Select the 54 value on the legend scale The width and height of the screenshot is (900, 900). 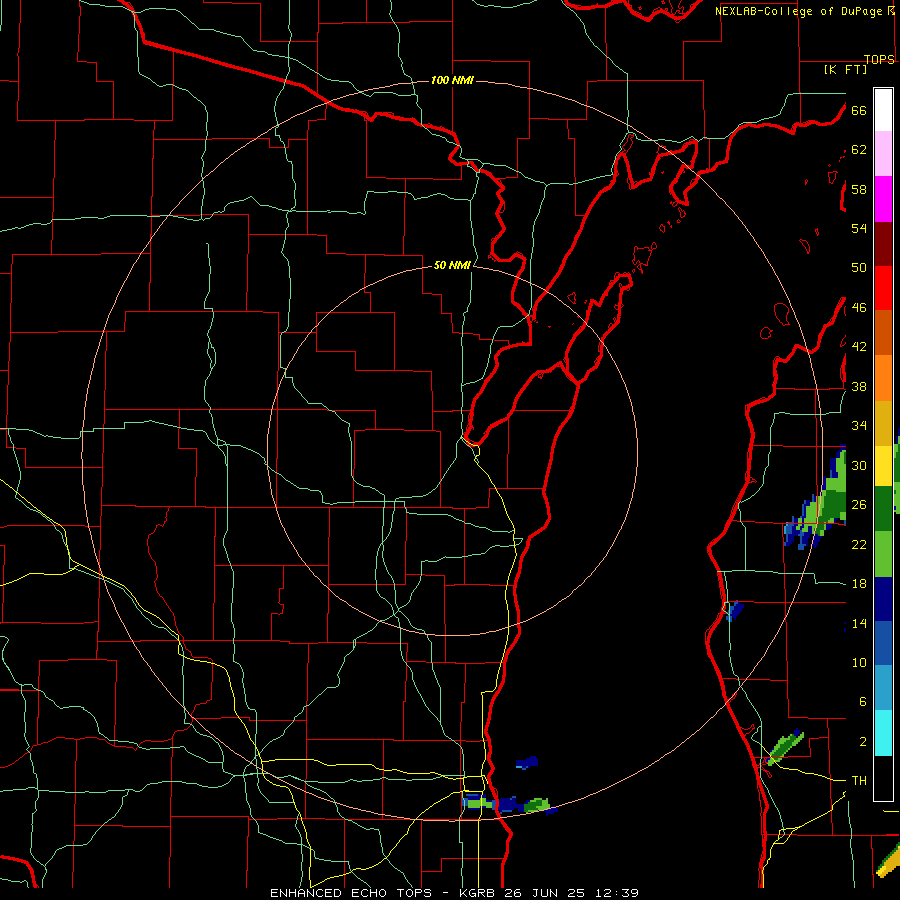tap(859, 228)
